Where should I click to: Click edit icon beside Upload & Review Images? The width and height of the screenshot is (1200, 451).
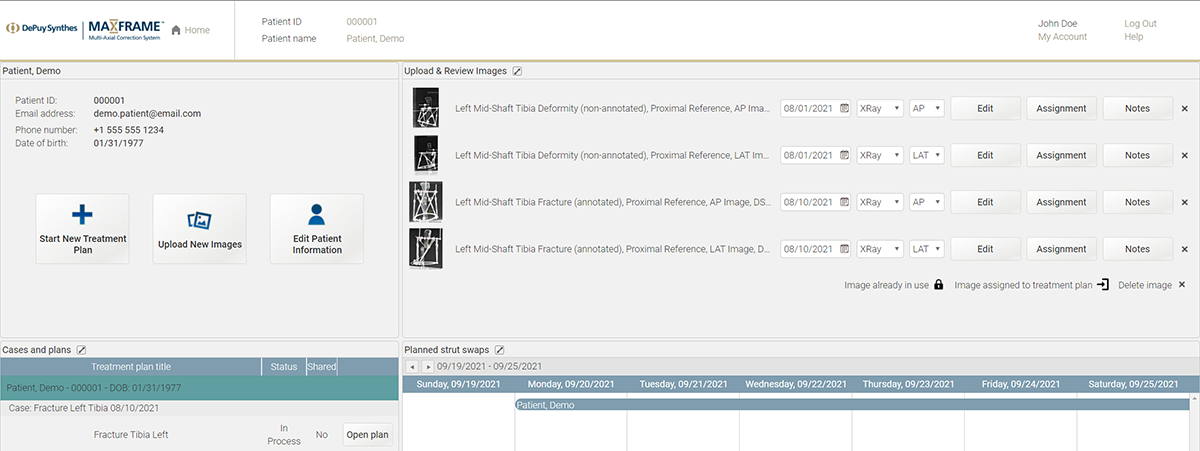click(517, 71)
